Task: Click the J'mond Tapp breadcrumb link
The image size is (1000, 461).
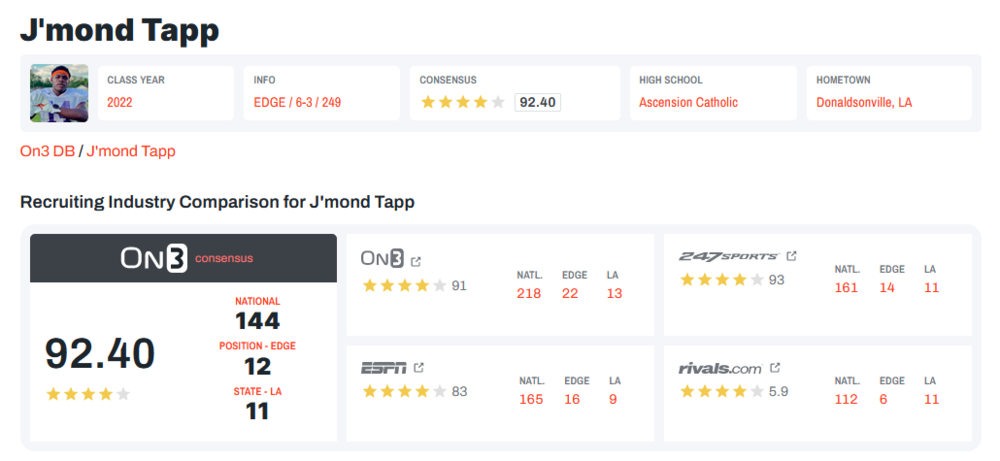Action: click(131, 151)
